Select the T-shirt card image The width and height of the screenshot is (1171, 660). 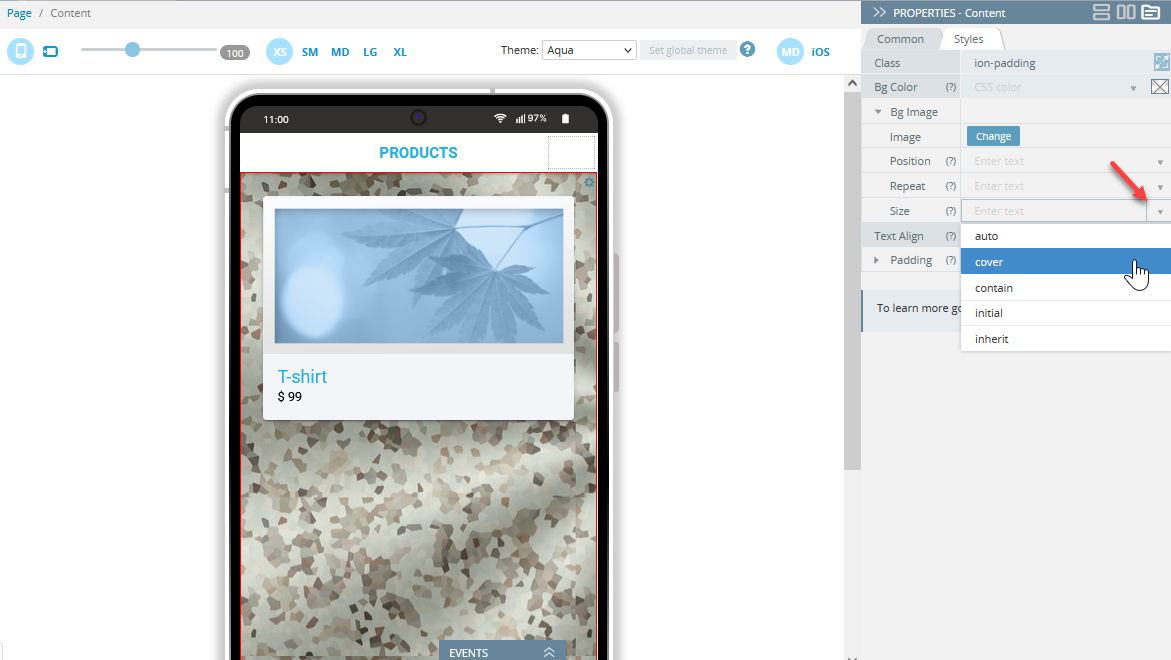click(419, 275)
